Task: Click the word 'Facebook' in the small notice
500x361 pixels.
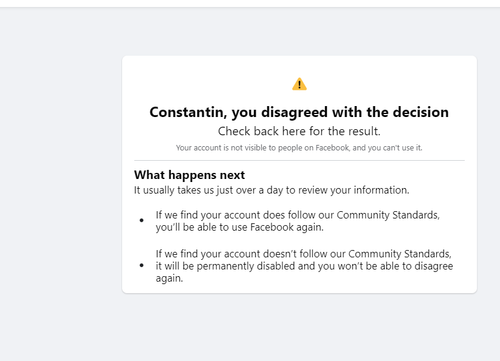Action: point(332,148)
